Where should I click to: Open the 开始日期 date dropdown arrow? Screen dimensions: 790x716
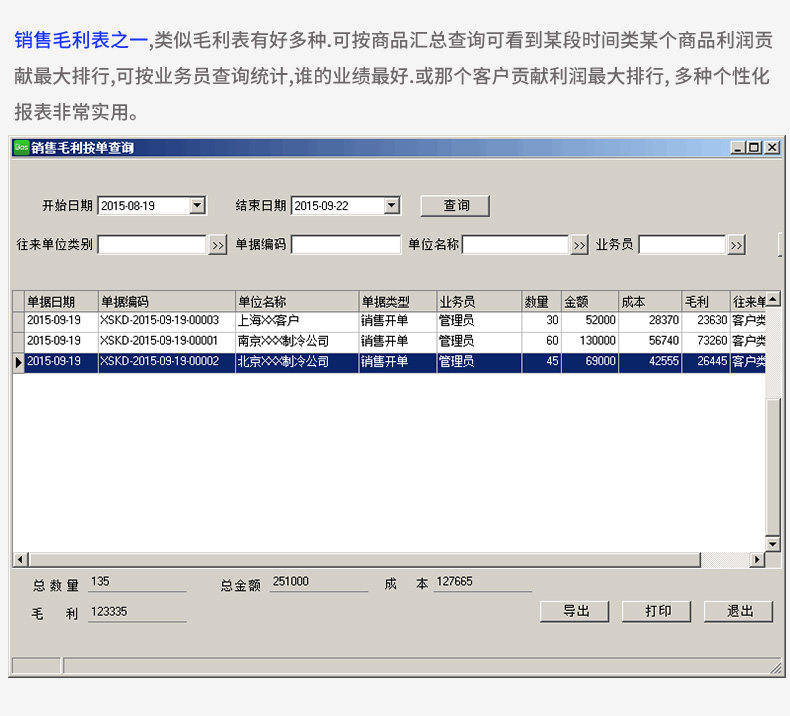click(x=198, y=206)
